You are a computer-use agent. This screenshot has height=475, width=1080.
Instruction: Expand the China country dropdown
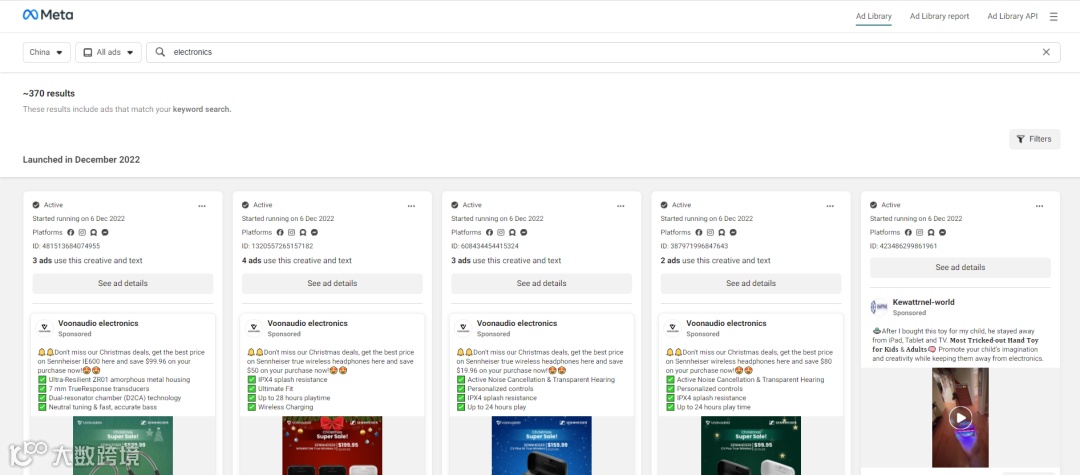47,52
